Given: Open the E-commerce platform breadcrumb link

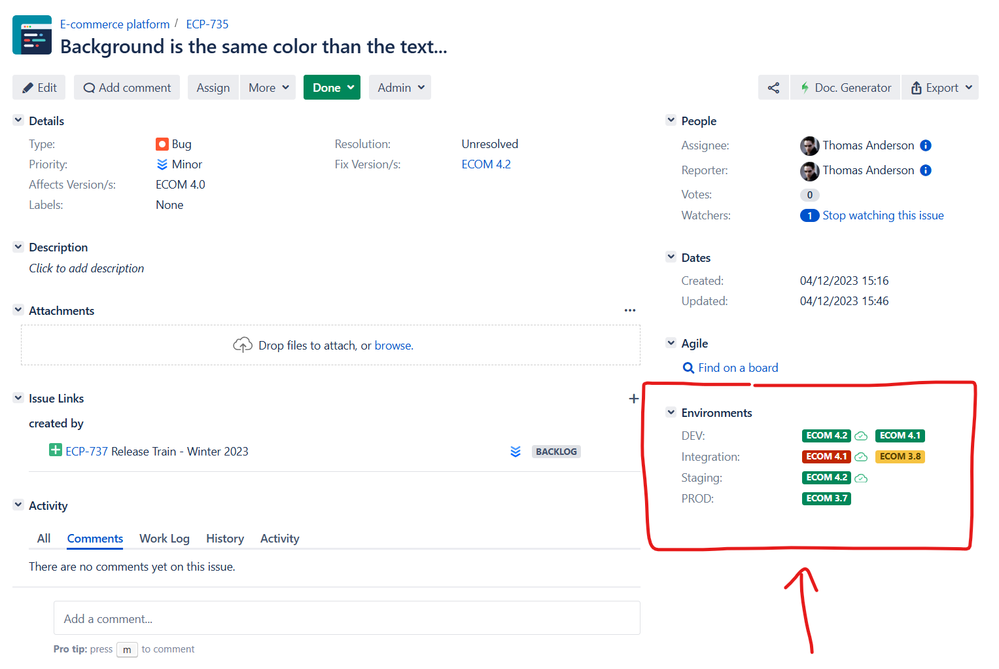Looking at the screenshot, I should (115, 24).
